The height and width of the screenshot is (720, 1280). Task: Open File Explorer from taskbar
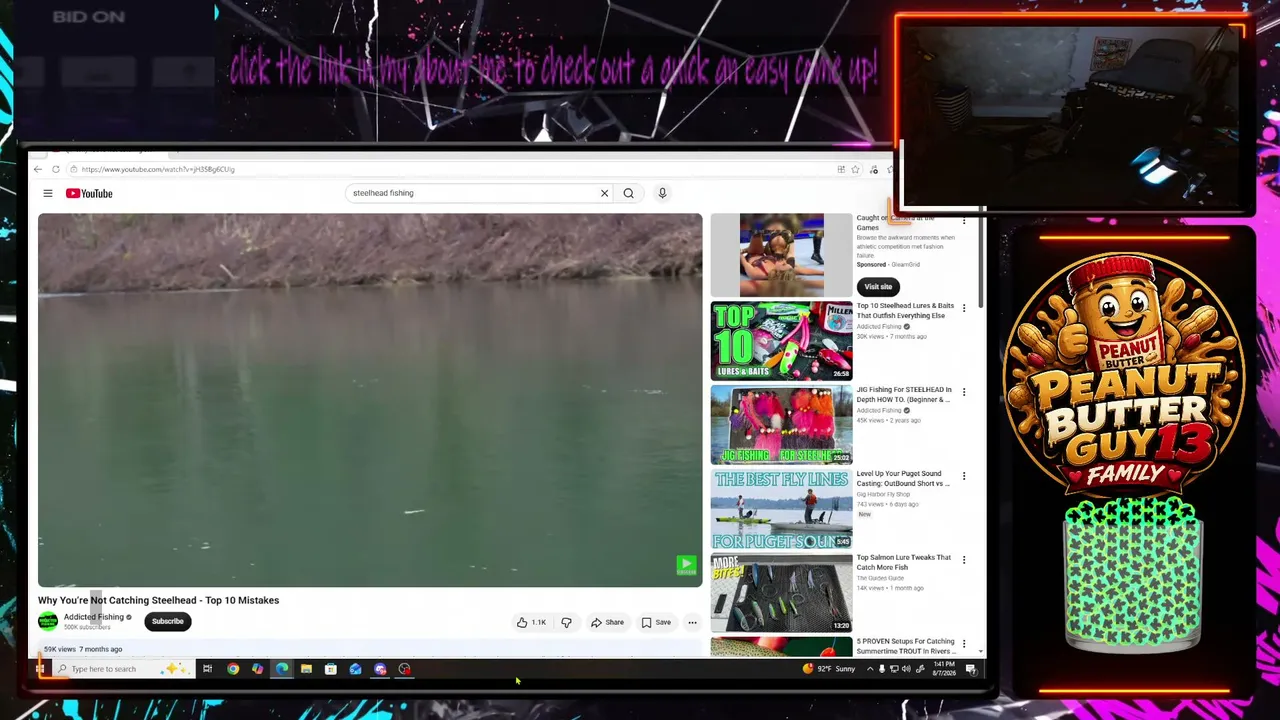point(306,669)
